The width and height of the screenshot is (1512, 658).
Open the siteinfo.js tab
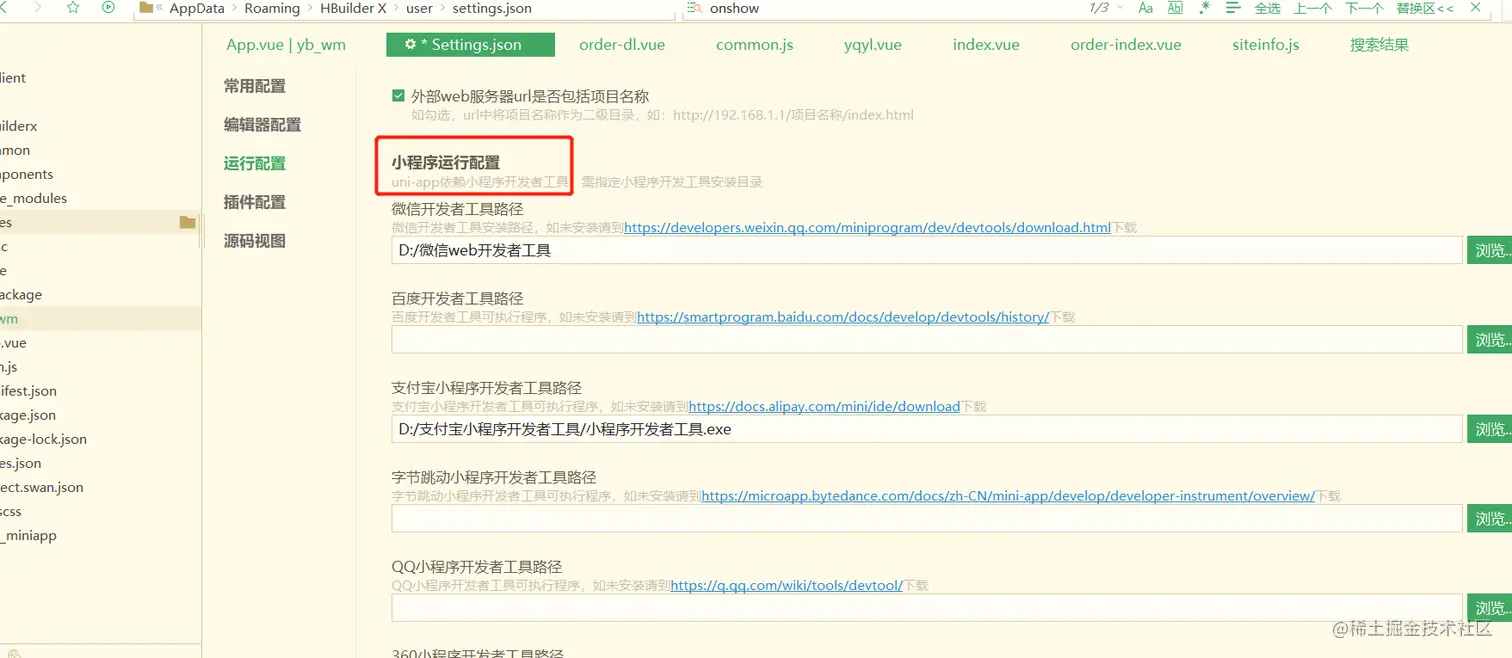coord(1266,45)
